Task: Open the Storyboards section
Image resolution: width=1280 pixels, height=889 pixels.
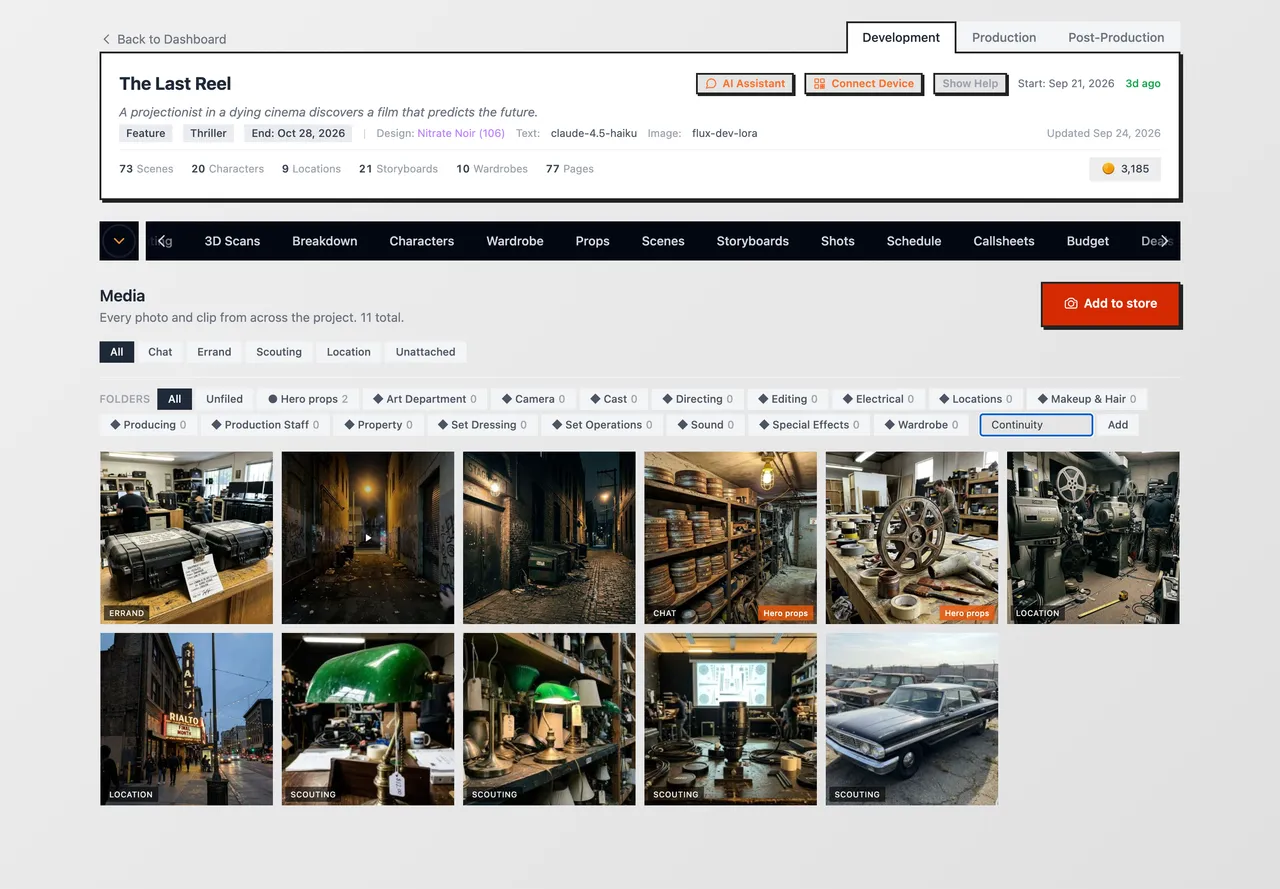Action: (753, 241)
